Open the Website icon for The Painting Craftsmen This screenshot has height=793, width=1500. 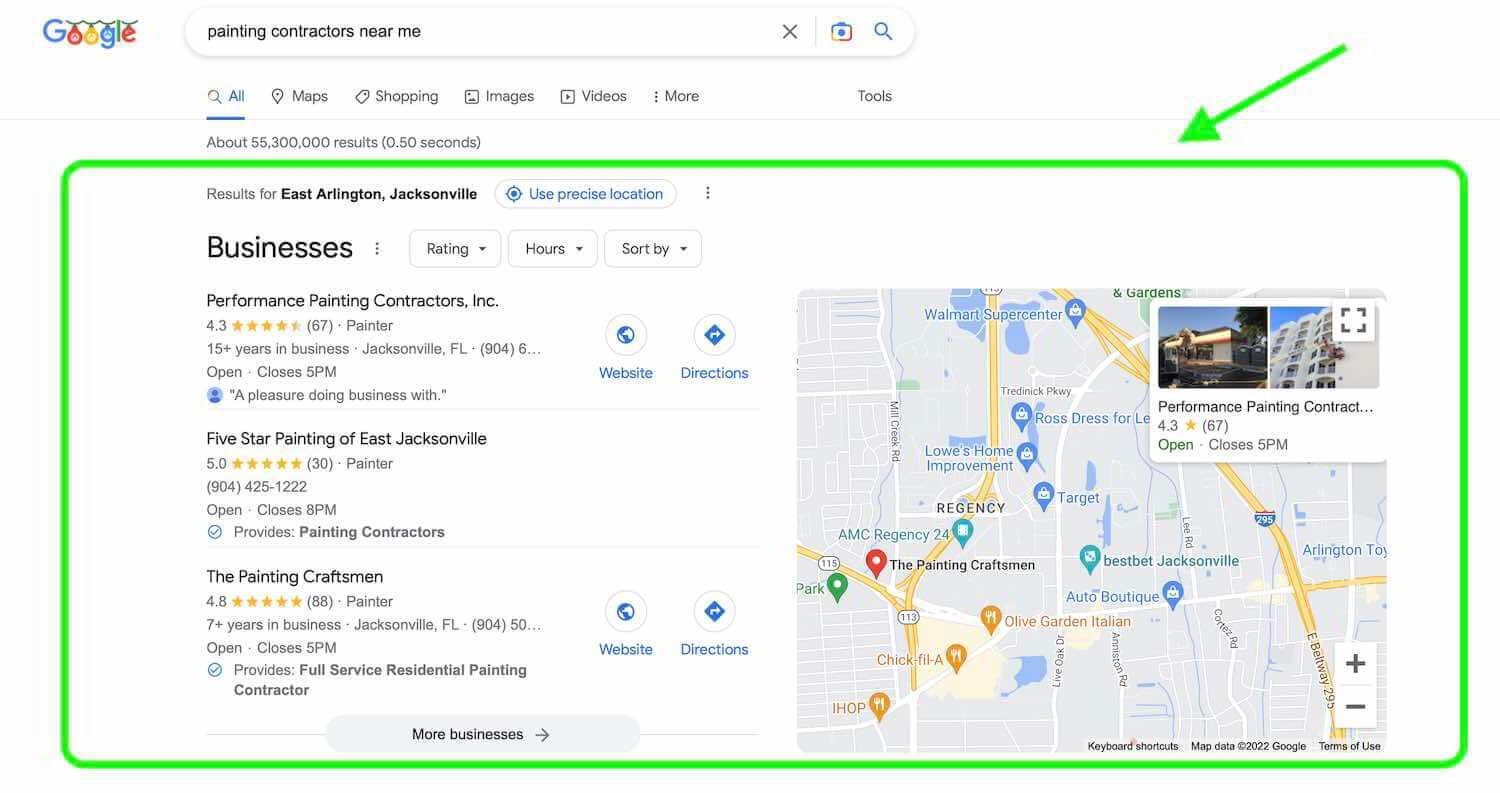(x=626, y=611)
